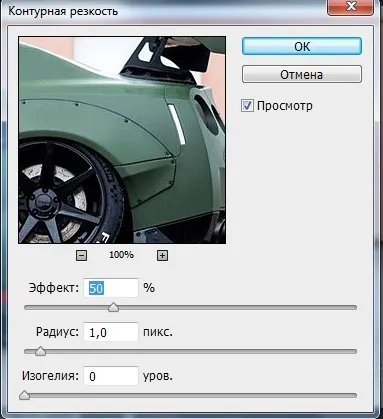
Task: Click the Эффект slider handle
Action: [114, 307]
